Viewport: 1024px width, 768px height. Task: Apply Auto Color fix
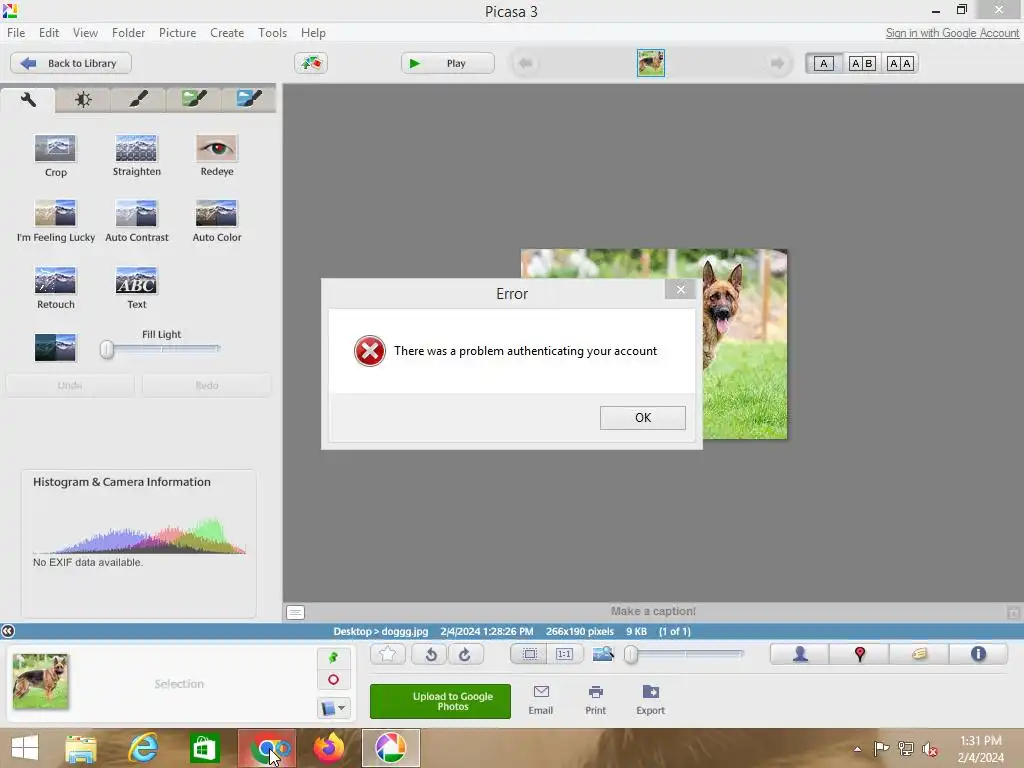[217, 221]
